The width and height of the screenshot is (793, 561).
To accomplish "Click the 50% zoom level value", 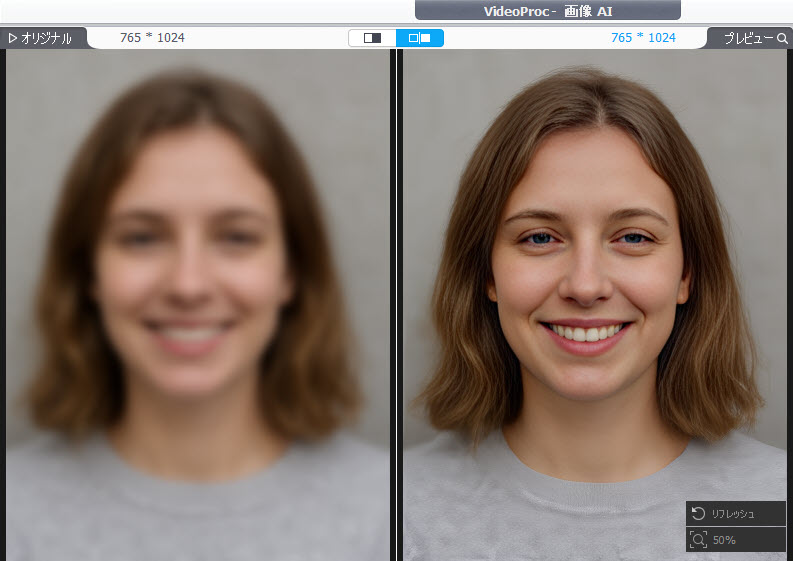I will tap(724, 540).
